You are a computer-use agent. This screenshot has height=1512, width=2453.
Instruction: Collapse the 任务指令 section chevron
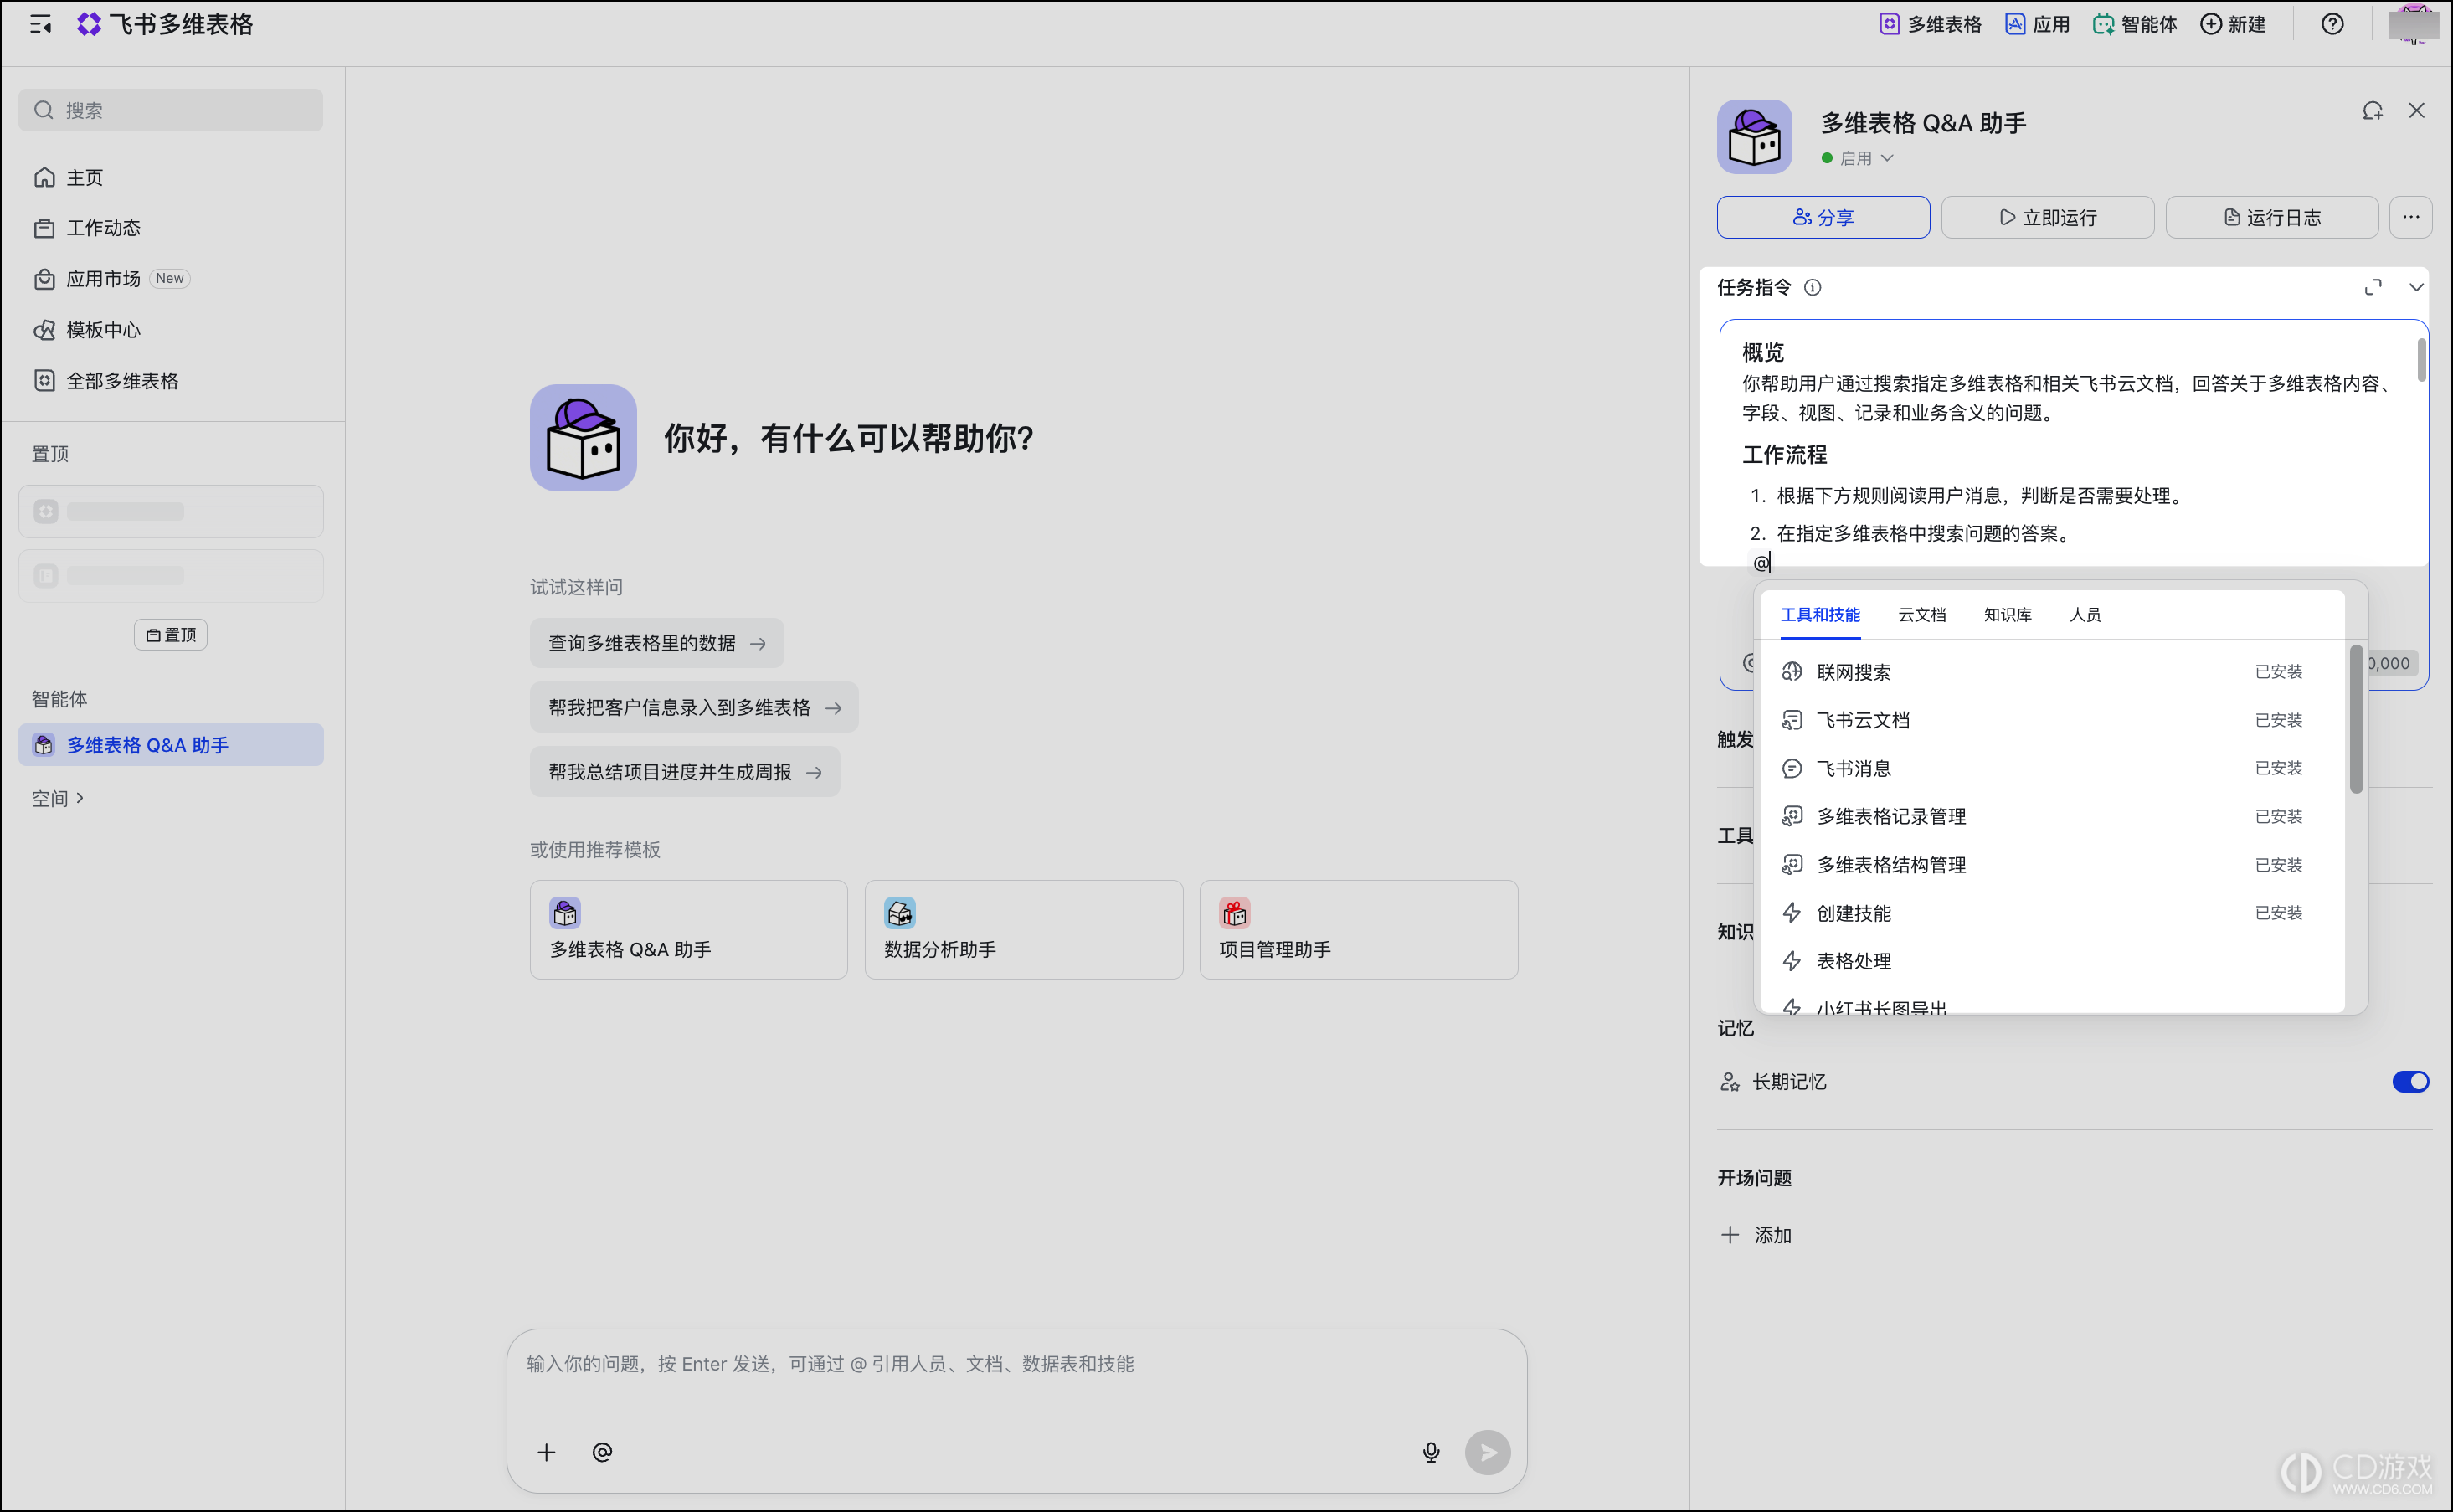tap(2416, 288)
